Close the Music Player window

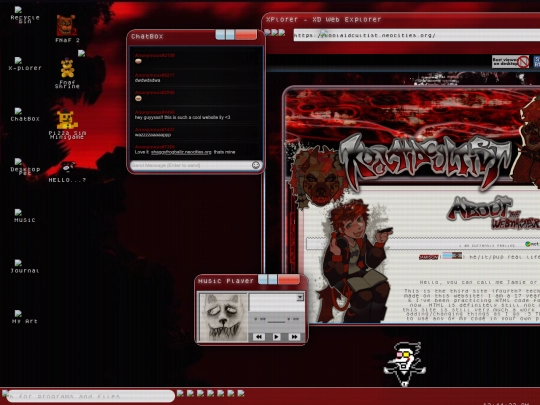(x=289, y=279)
